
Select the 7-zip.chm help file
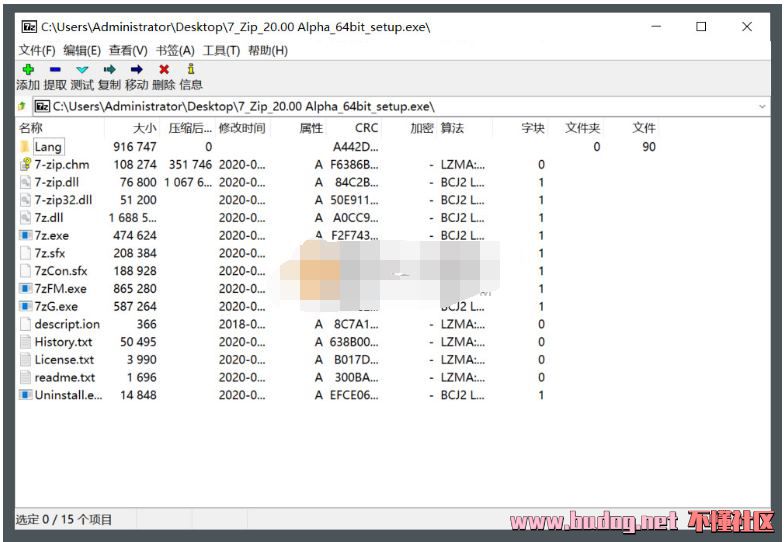[61, 164]
